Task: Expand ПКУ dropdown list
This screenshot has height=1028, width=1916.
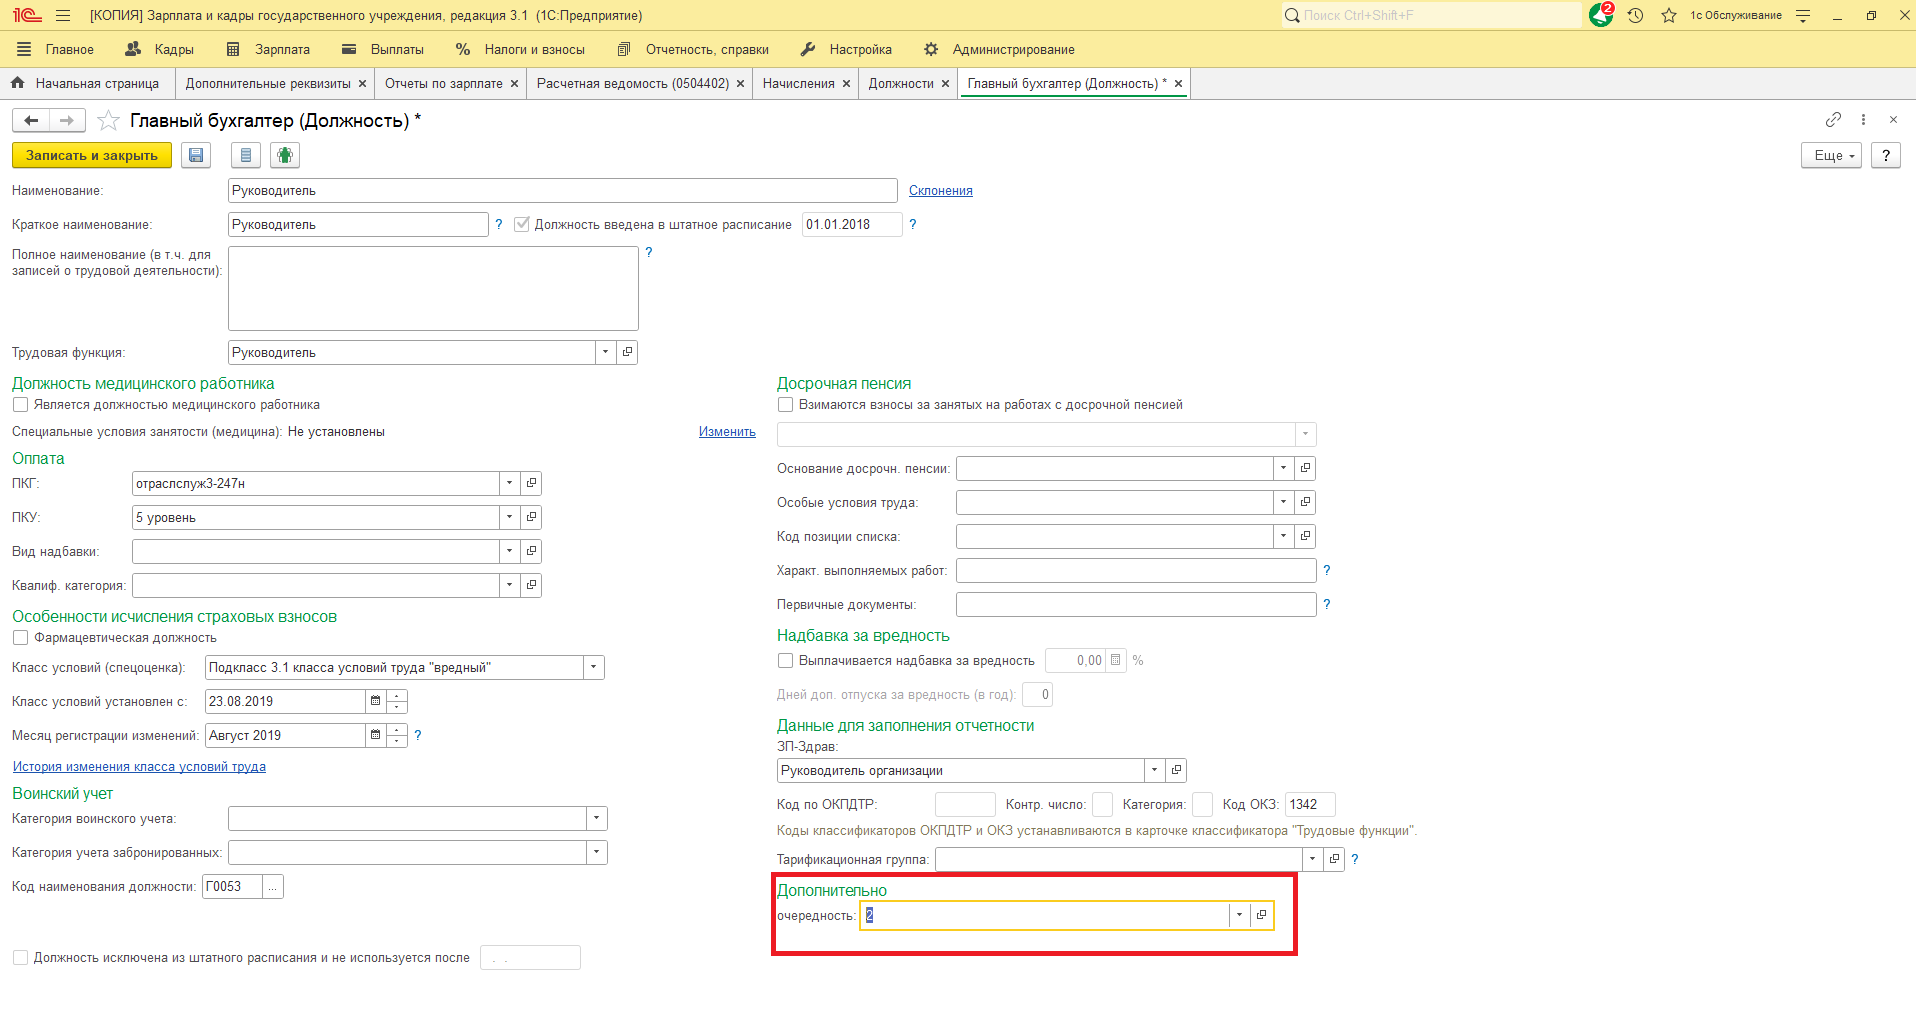Action: [509, 517]
